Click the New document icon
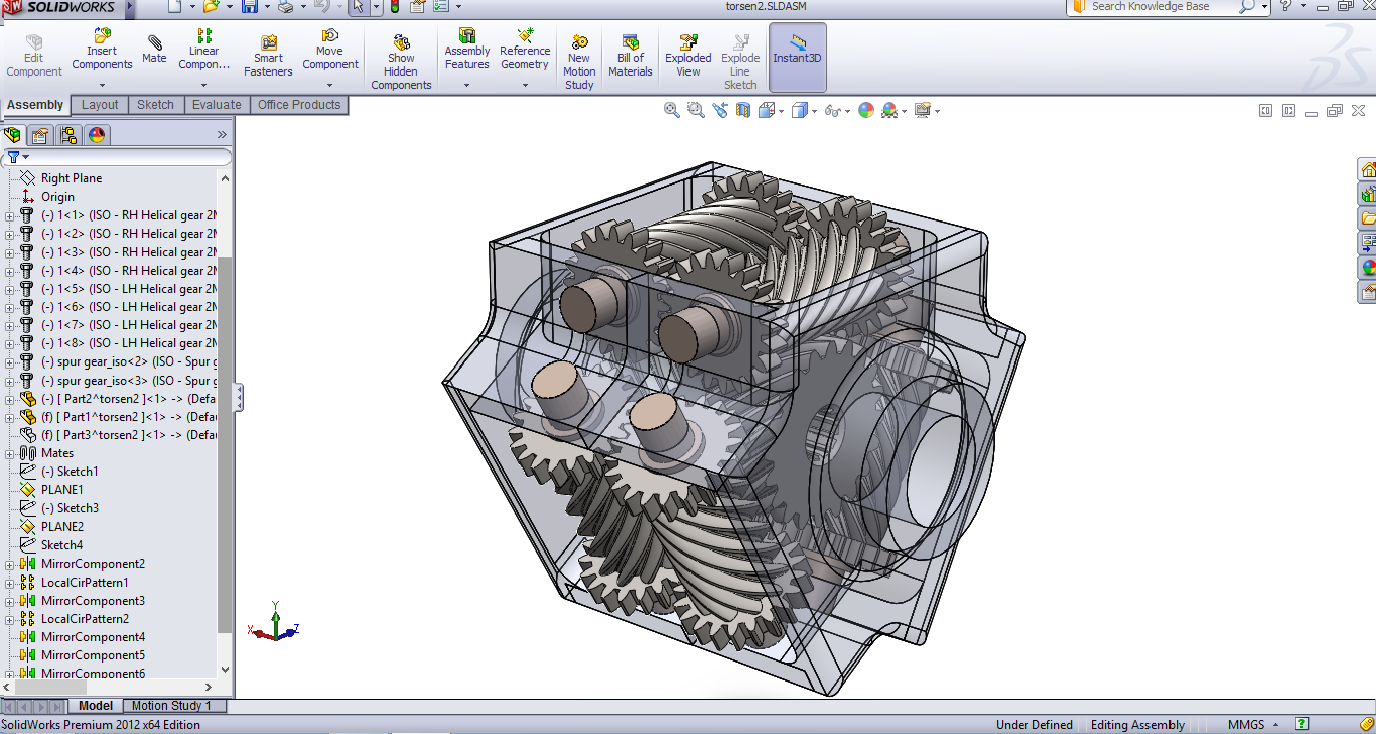Screen dimensions: 1376x734 pyautogui.click(x=174, y=7)
